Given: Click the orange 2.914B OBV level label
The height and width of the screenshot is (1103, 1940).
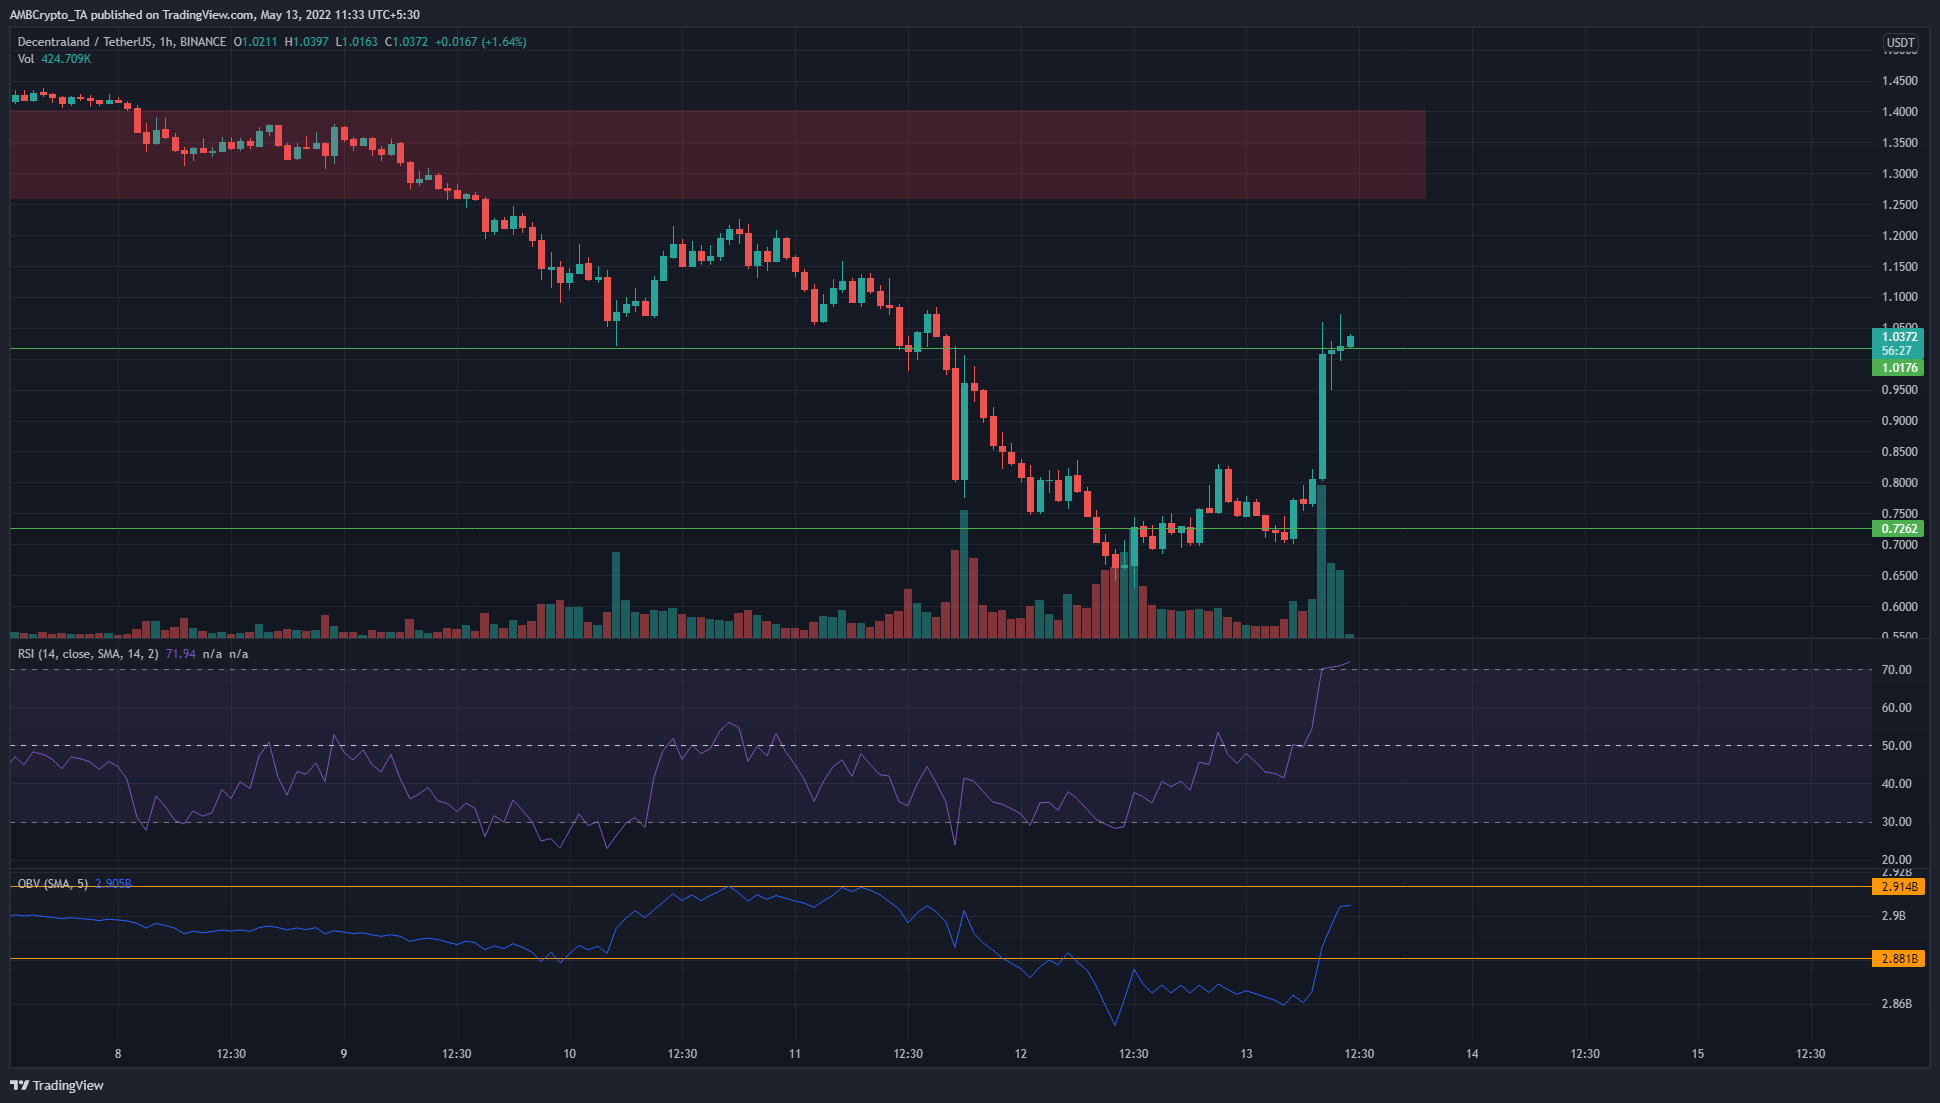Looking at the screenshot, I should 1899,887.
